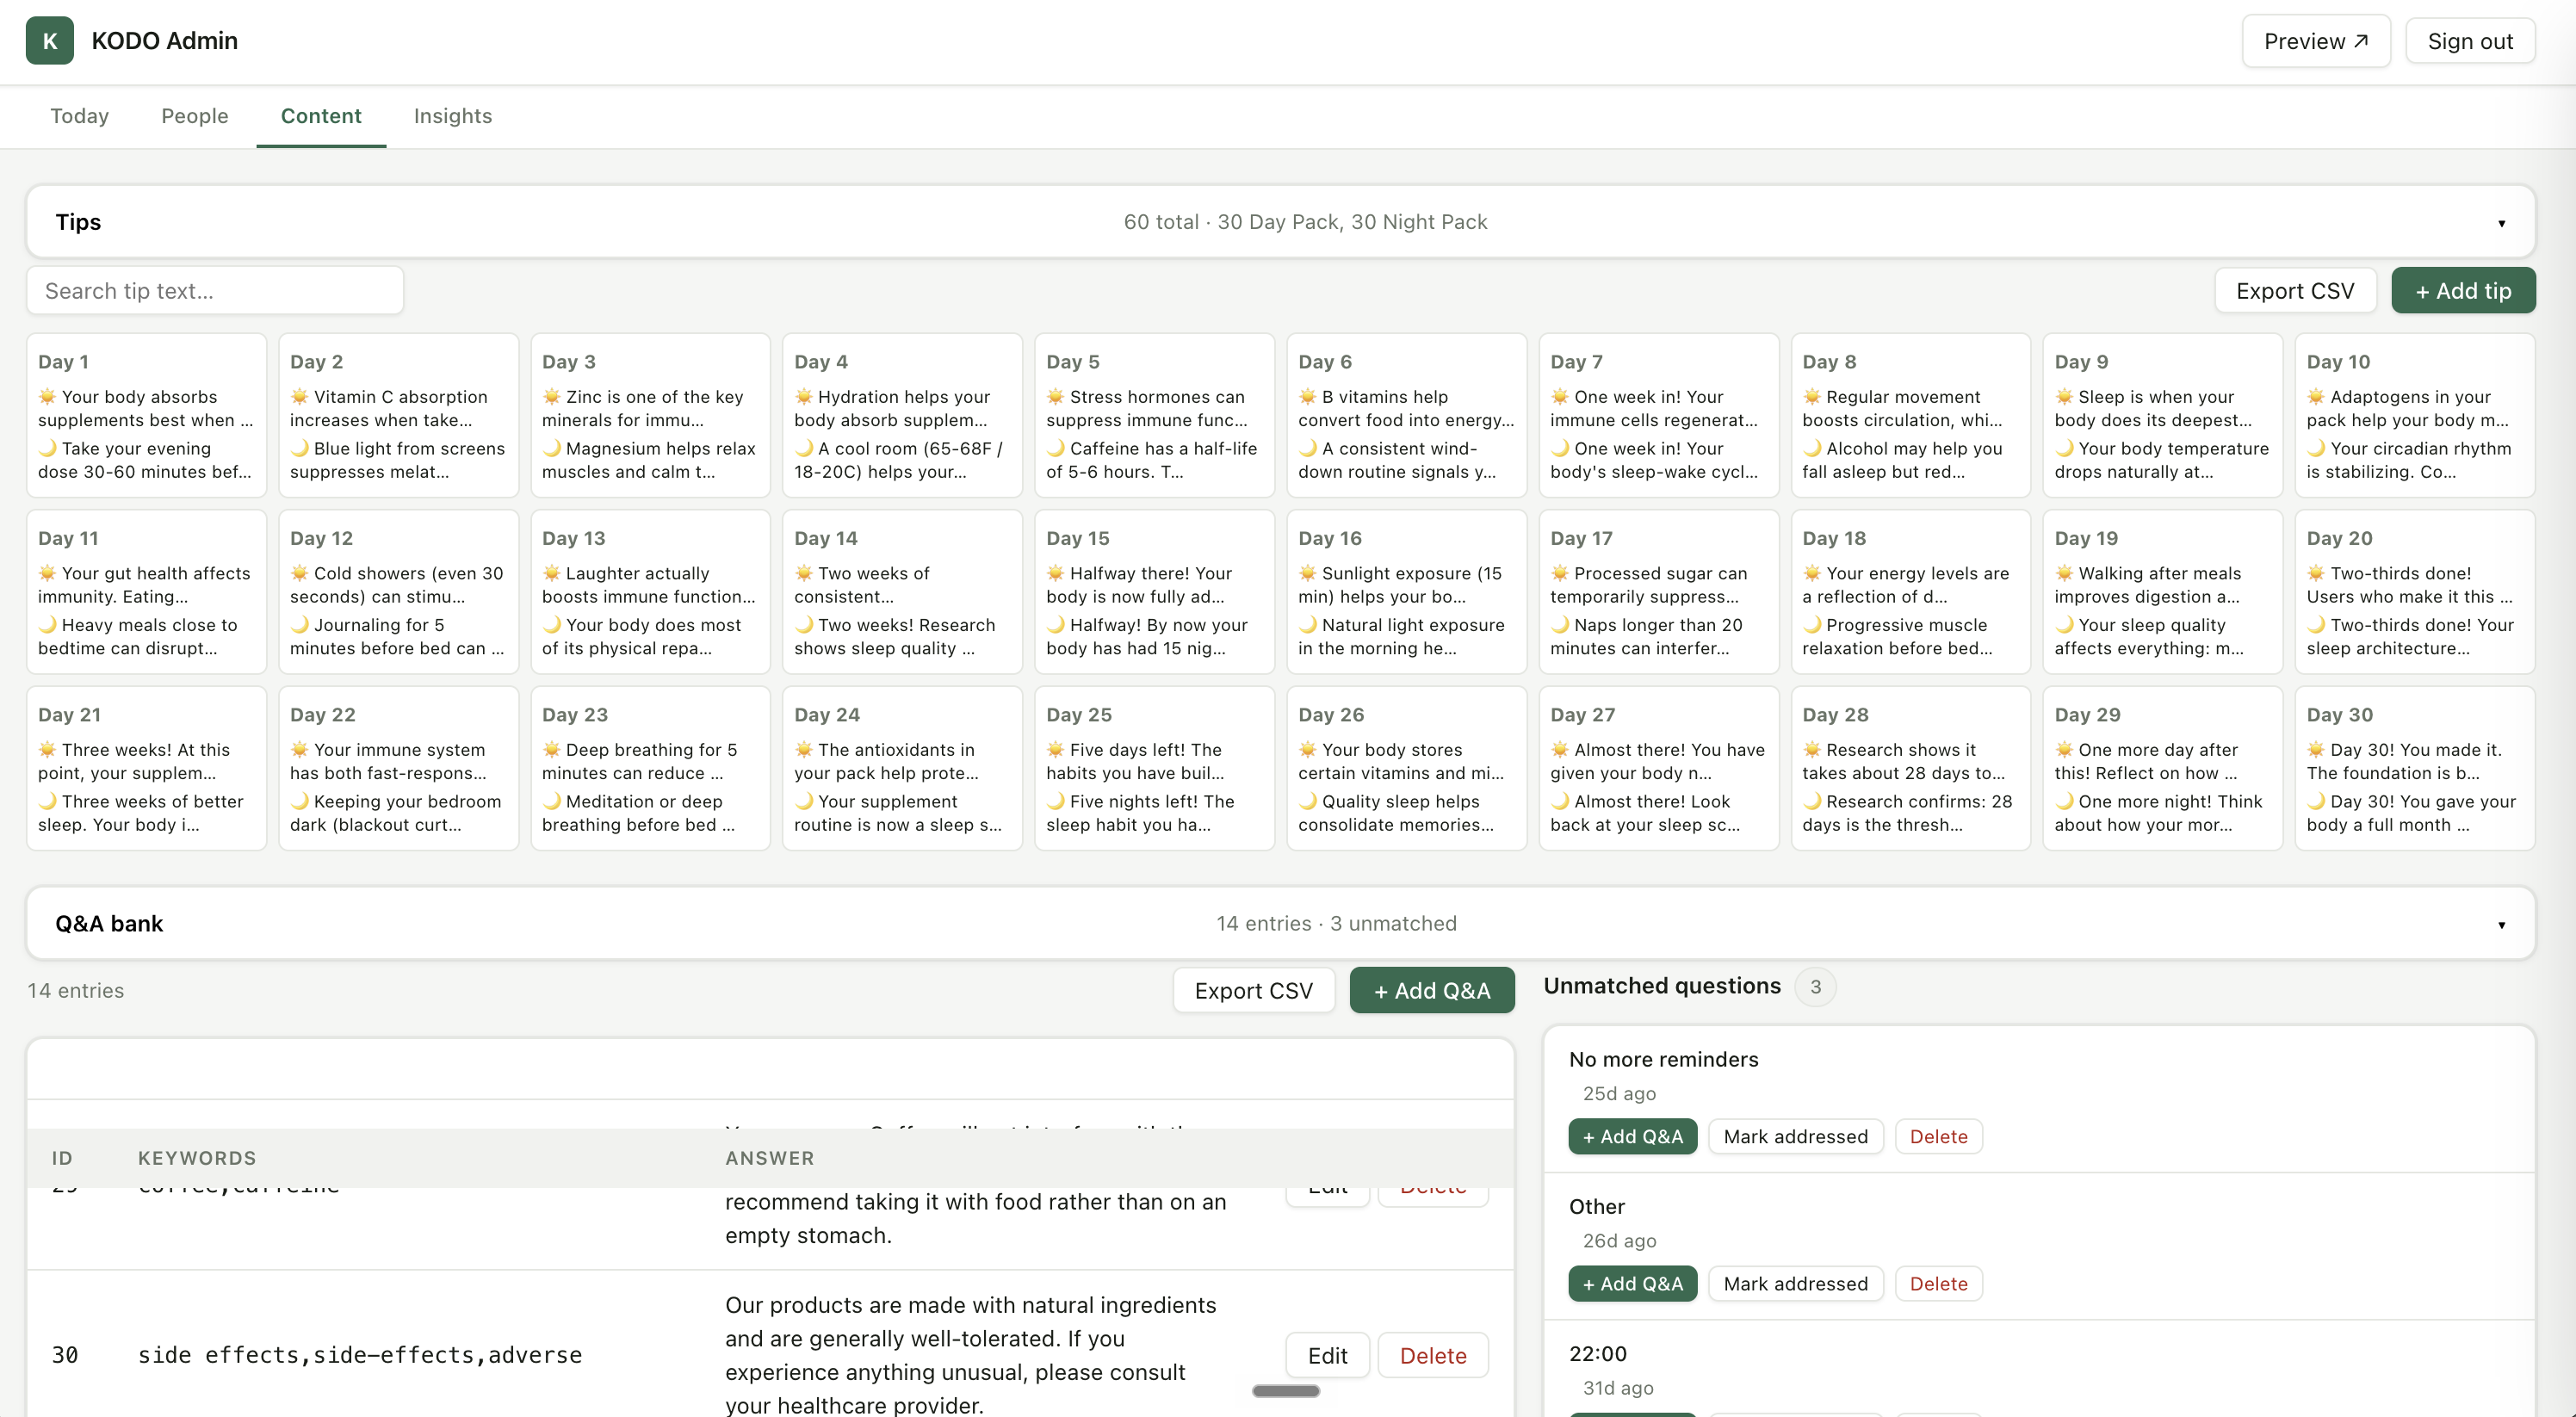Open the Preview external link button

click(2315, 41)
